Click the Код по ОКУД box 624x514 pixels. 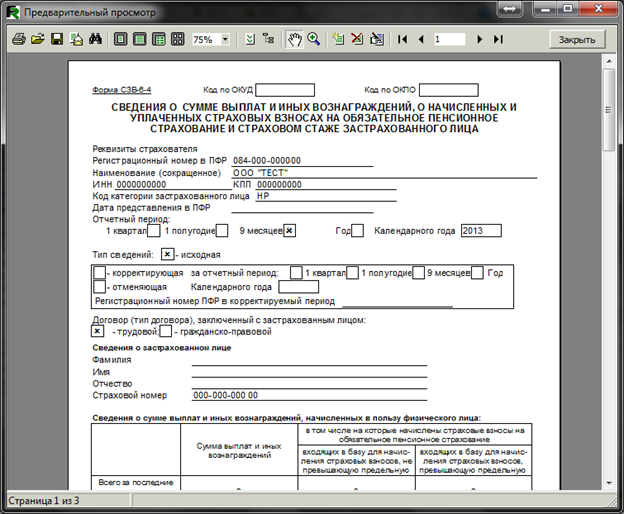click(x=285, y=90)
